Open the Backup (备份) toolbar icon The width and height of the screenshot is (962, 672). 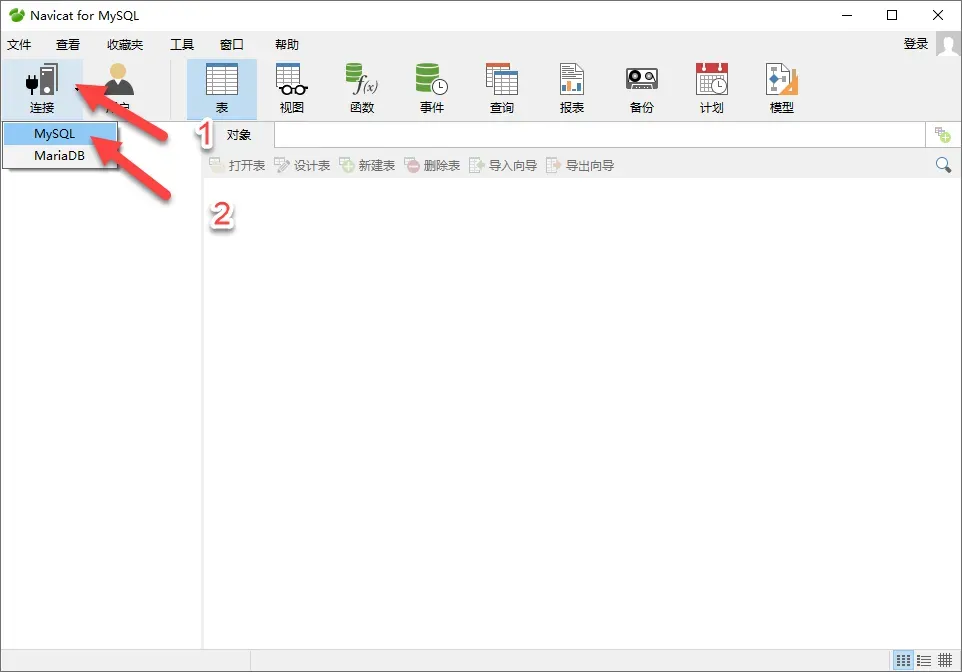click(641, 88)
